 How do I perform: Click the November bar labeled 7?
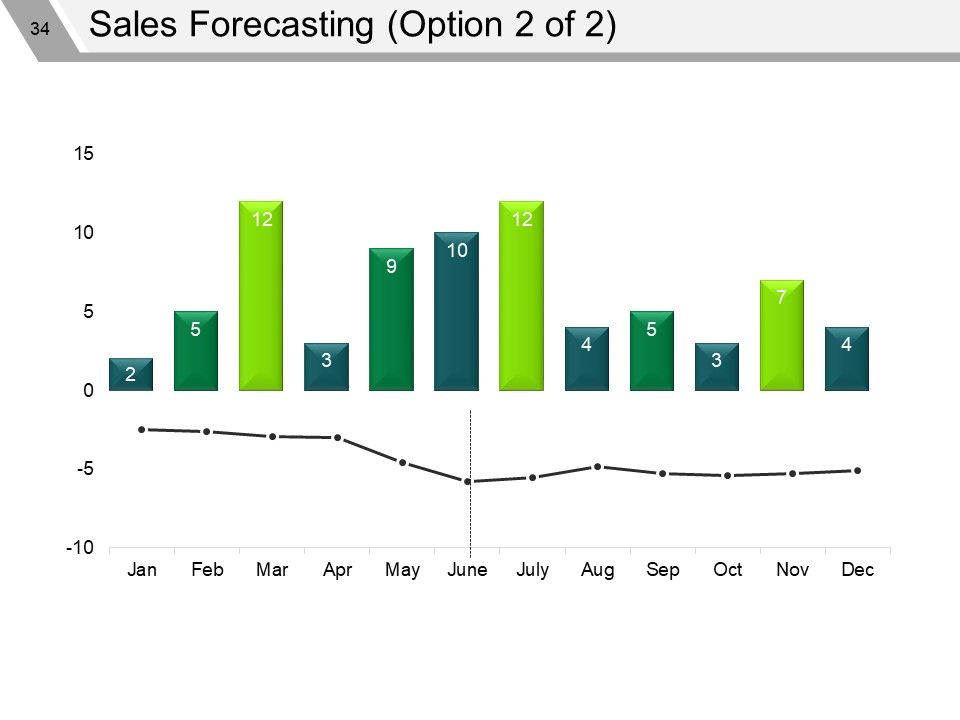tap(782, 335)
